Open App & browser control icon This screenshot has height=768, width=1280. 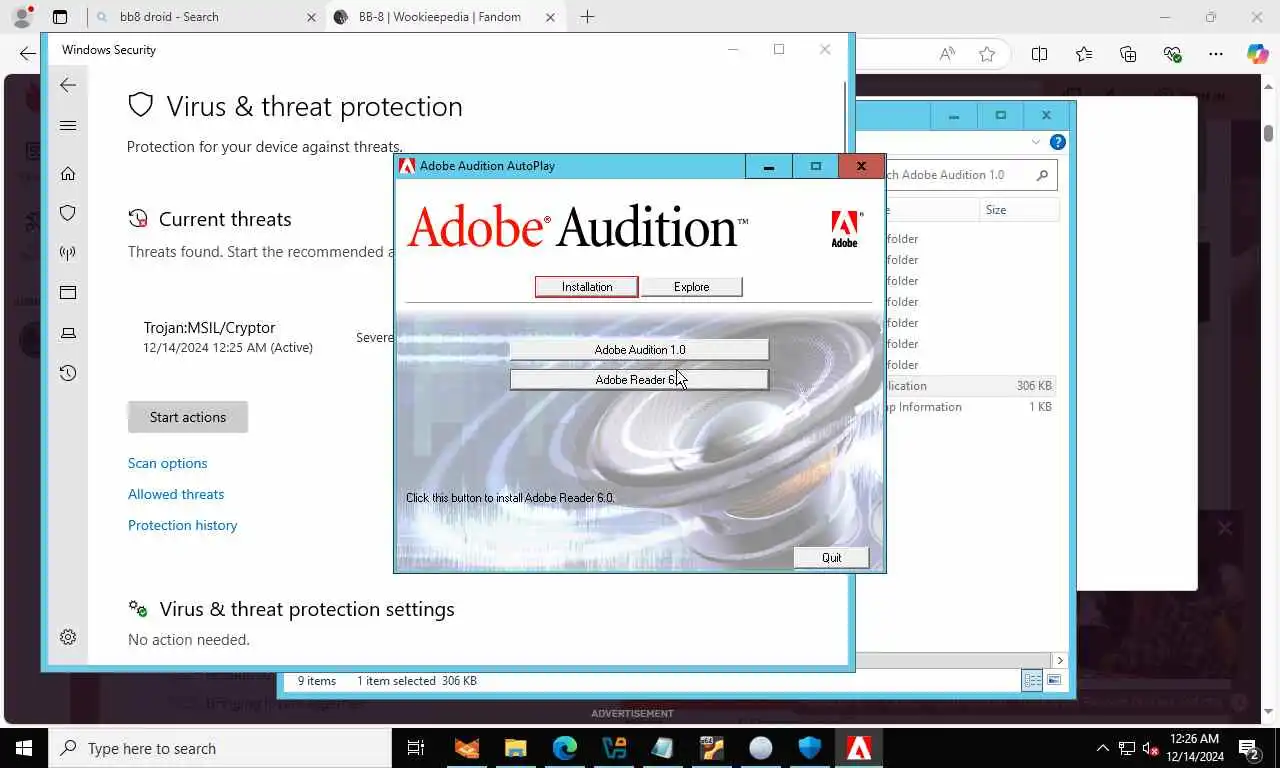[x=68, y=293]
